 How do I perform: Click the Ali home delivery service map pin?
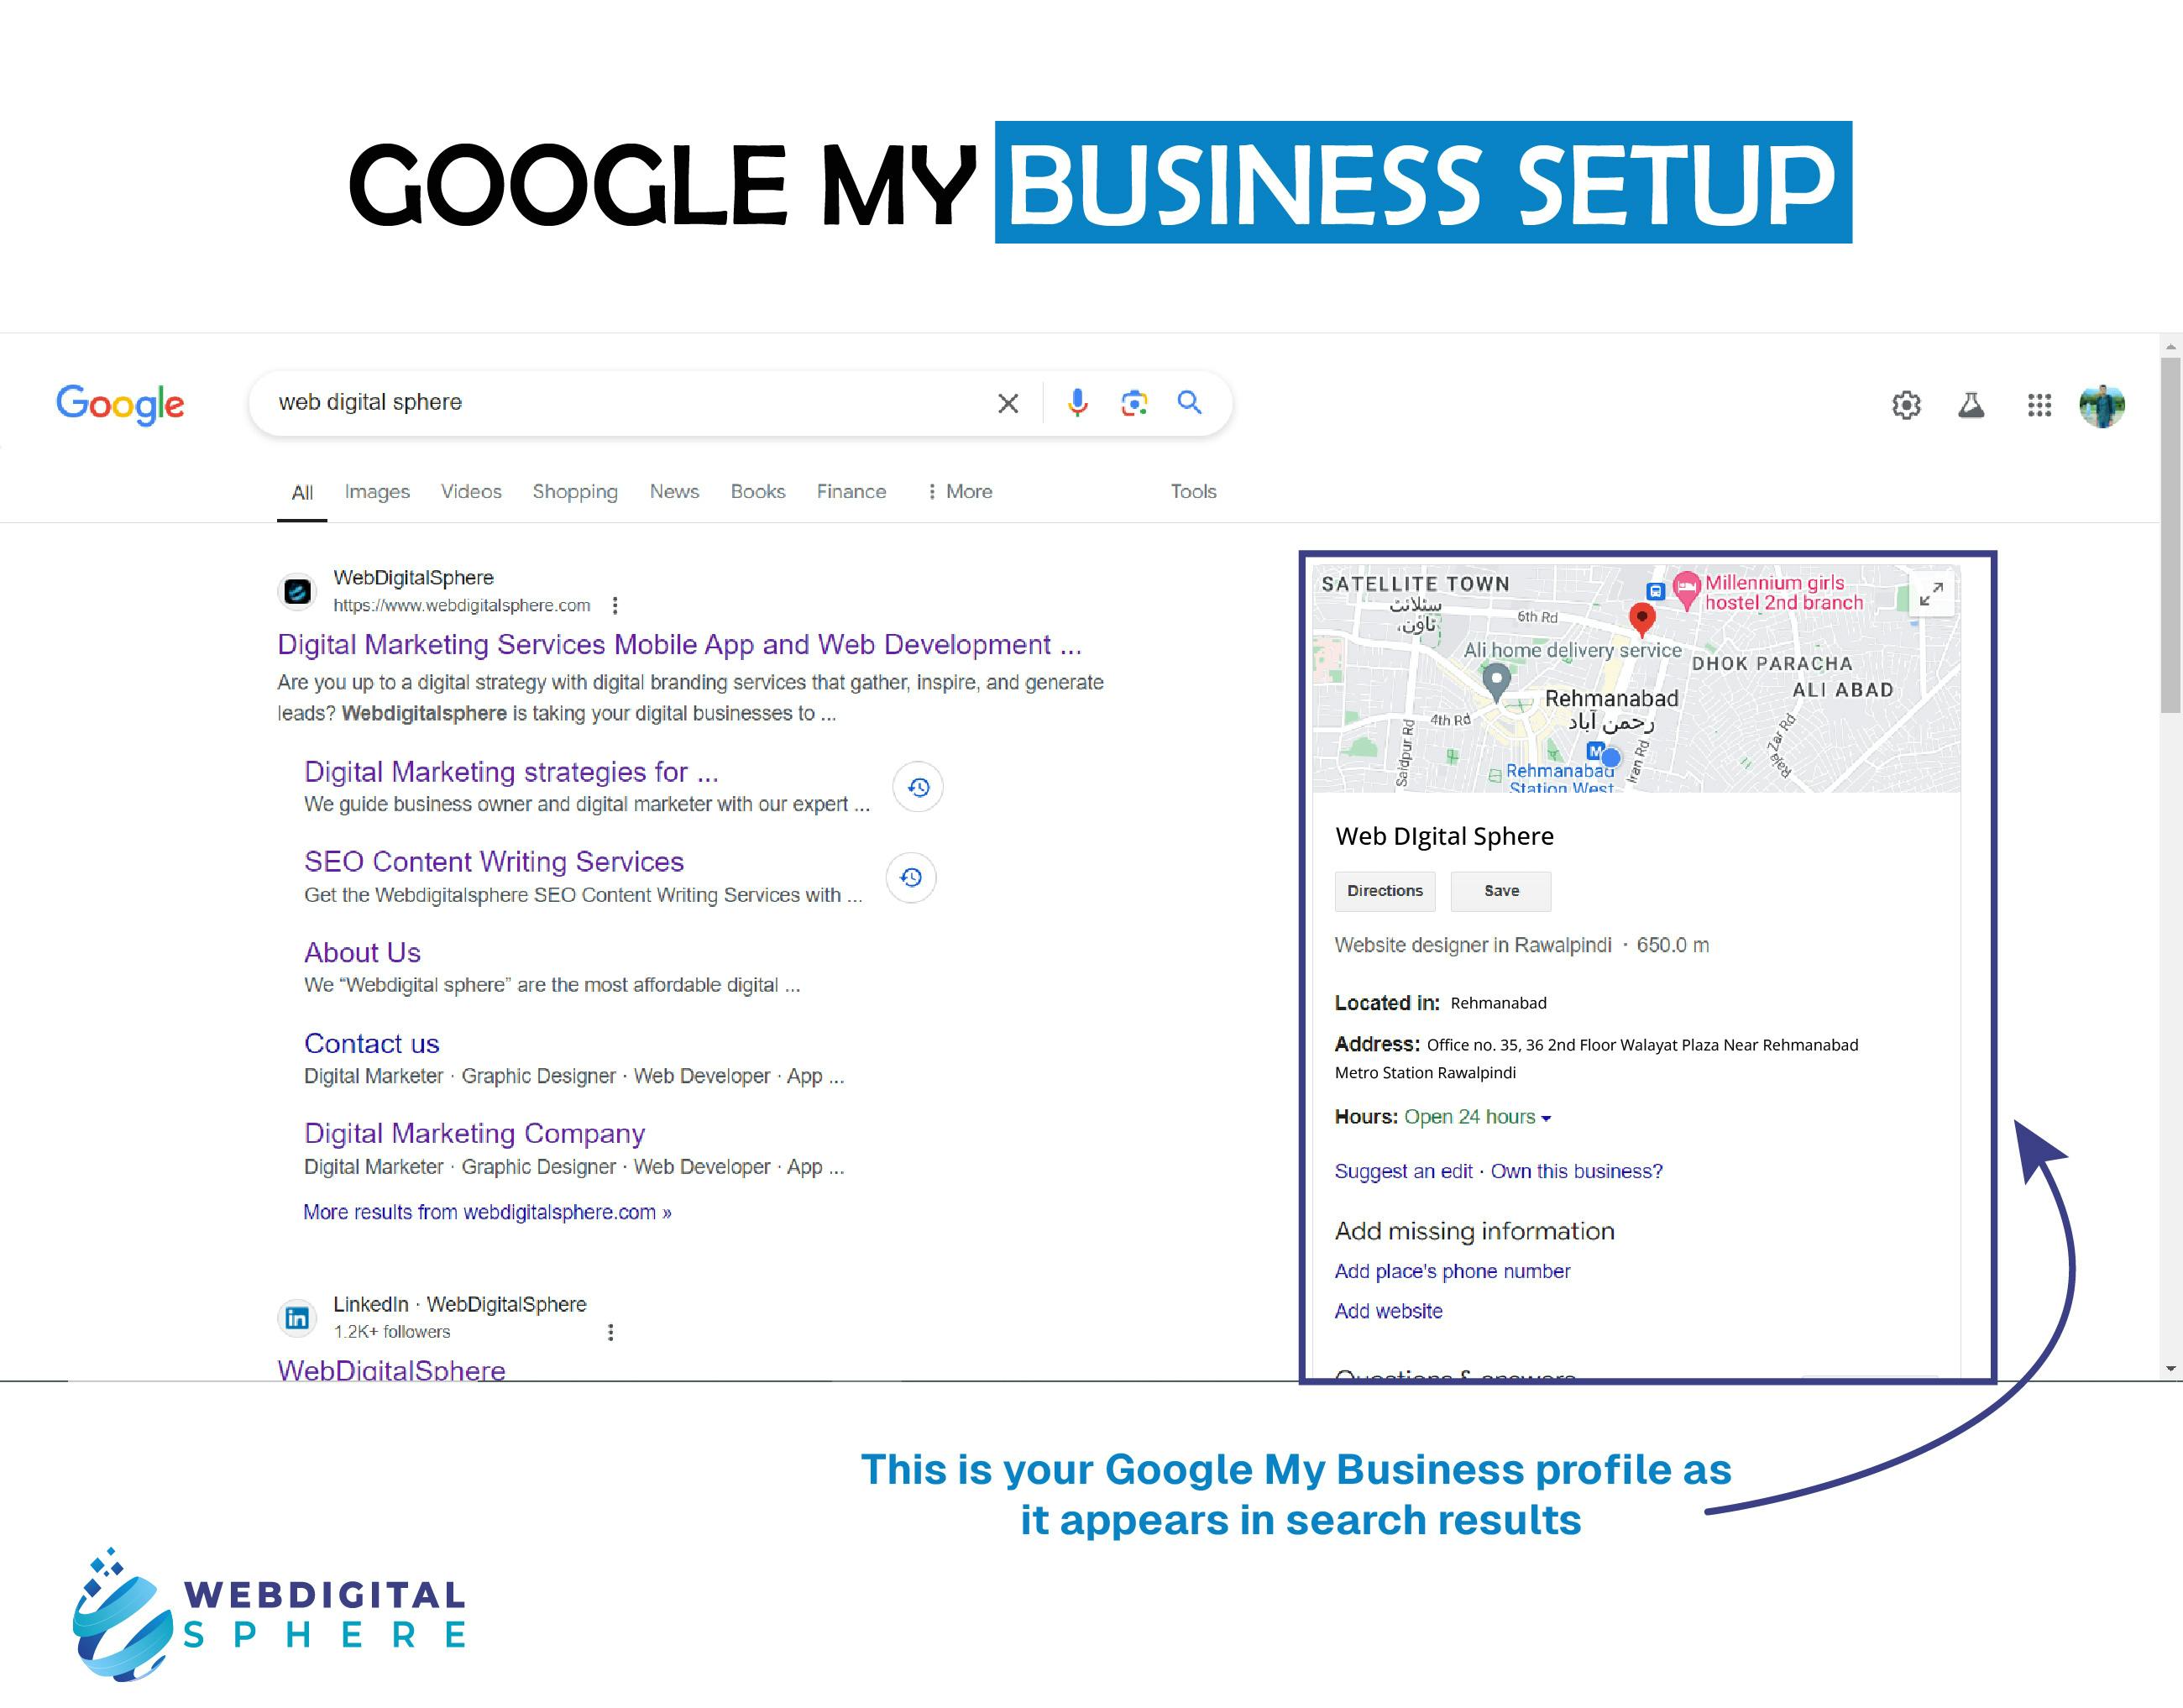[1495, 683]
